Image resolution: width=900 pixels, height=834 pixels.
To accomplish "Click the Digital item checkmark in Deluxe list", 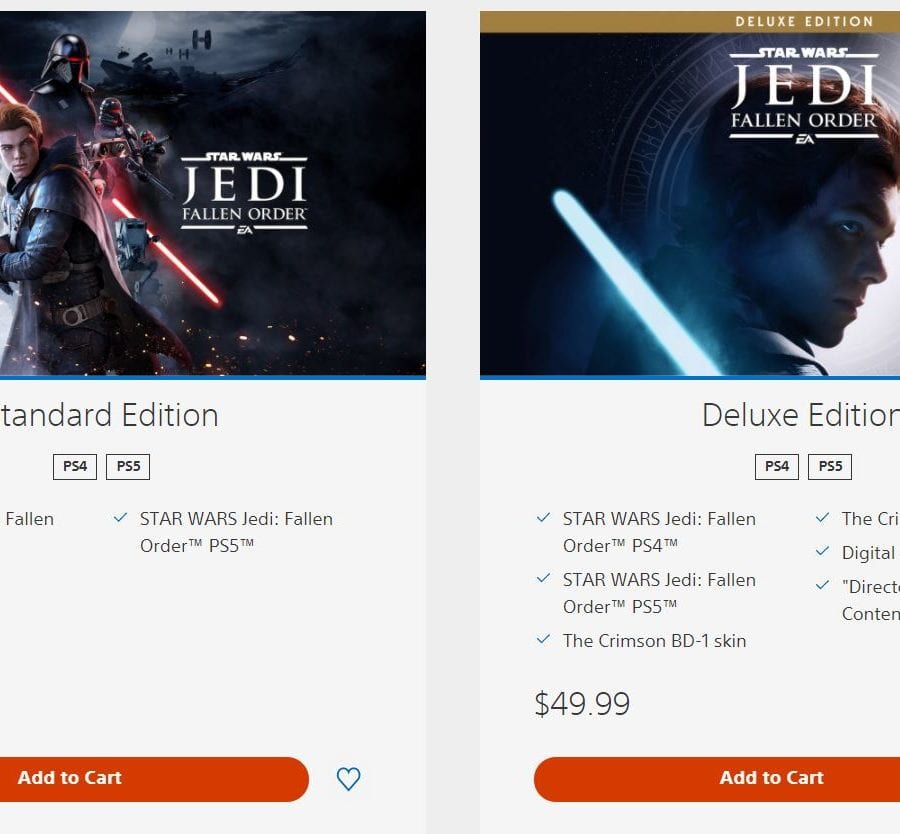I will pos(822,552).
